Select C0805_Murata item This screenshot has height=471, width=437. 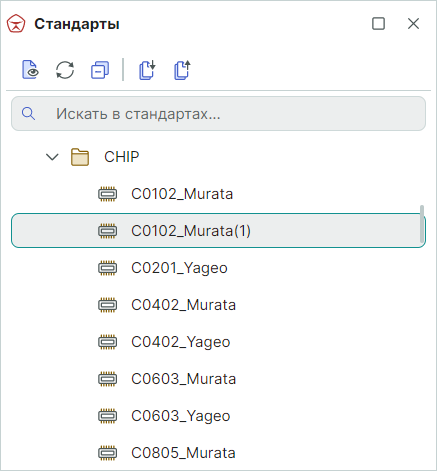[183, 453]
